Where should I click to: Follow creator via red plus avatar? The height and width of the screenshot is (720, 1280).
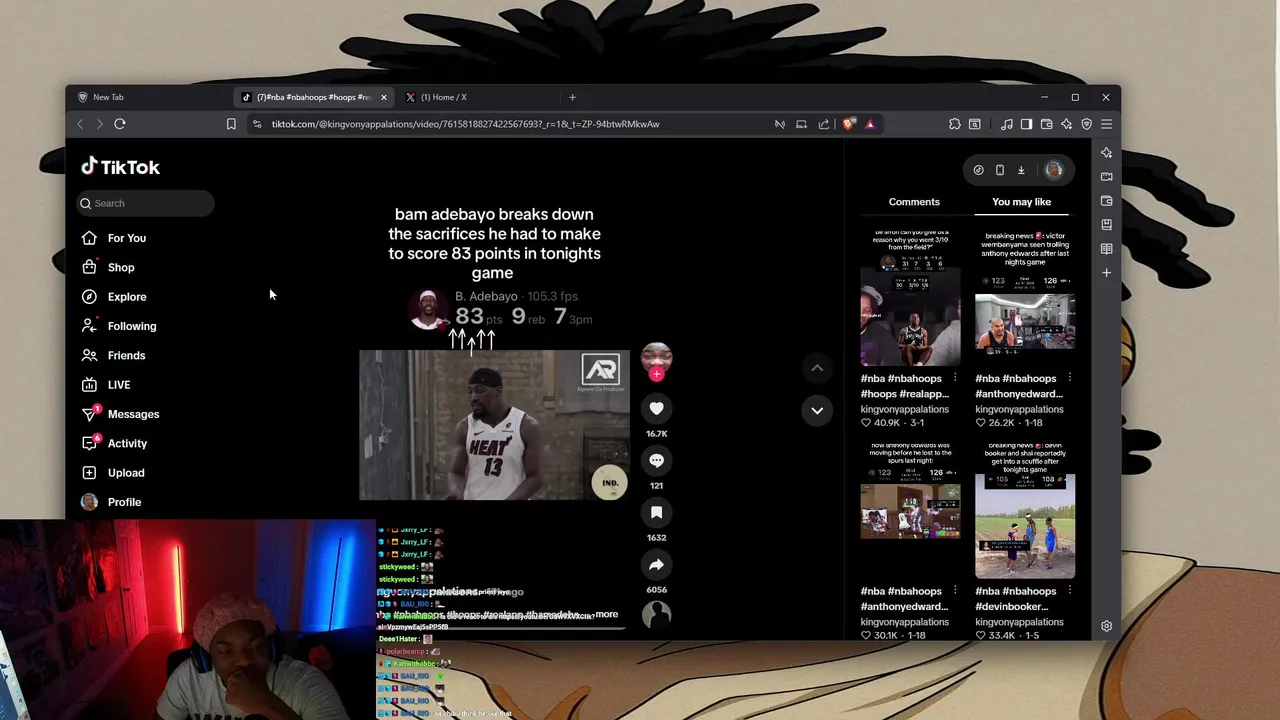click(656, 374)
